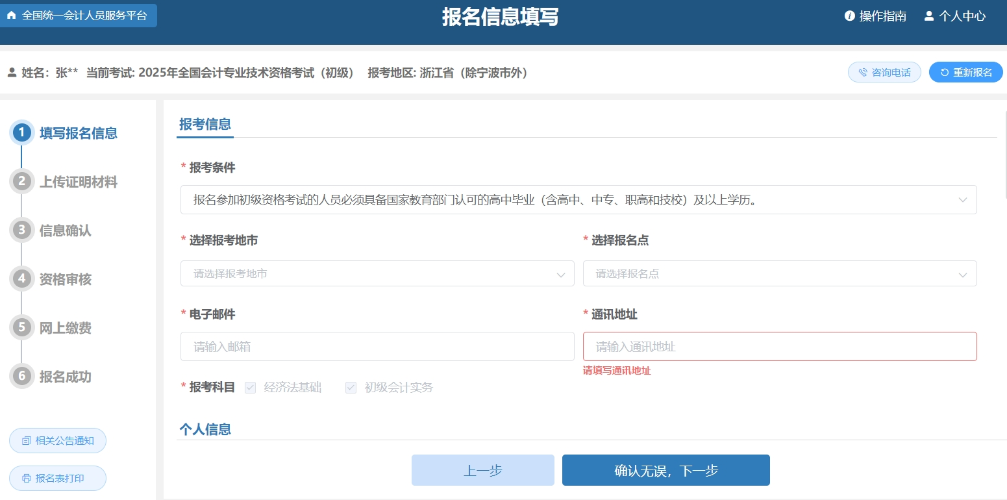Screen dimensions: 1007x500
Task: Click the 电子邮件 input field
Action: (377, 346)
